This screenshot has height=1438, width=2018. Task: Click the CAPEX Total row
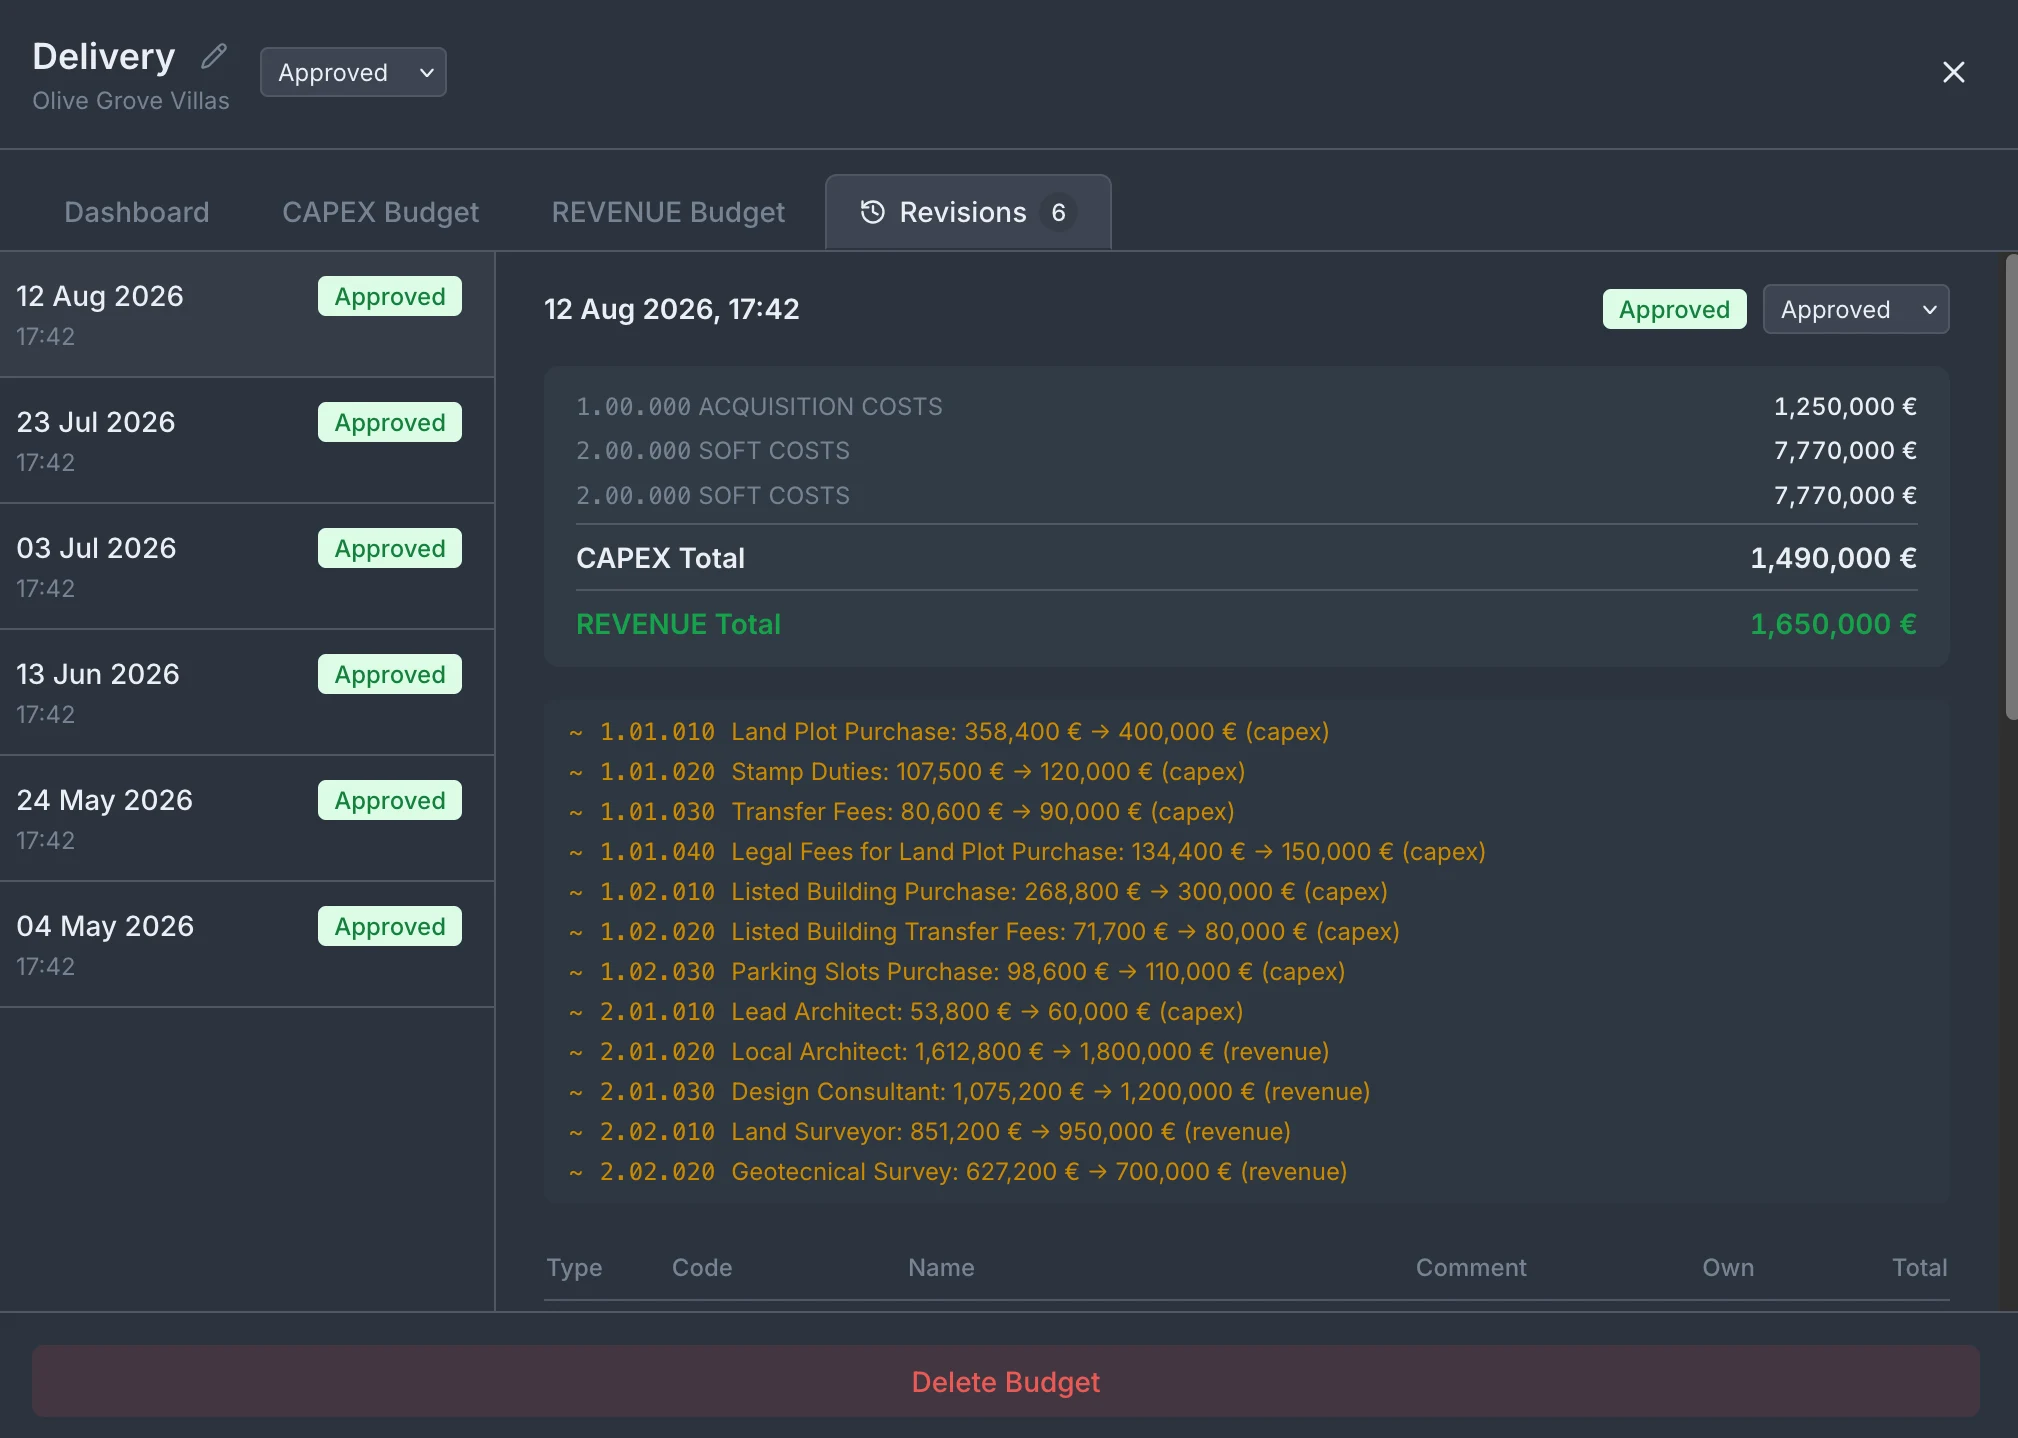(x=1246, y=558)
